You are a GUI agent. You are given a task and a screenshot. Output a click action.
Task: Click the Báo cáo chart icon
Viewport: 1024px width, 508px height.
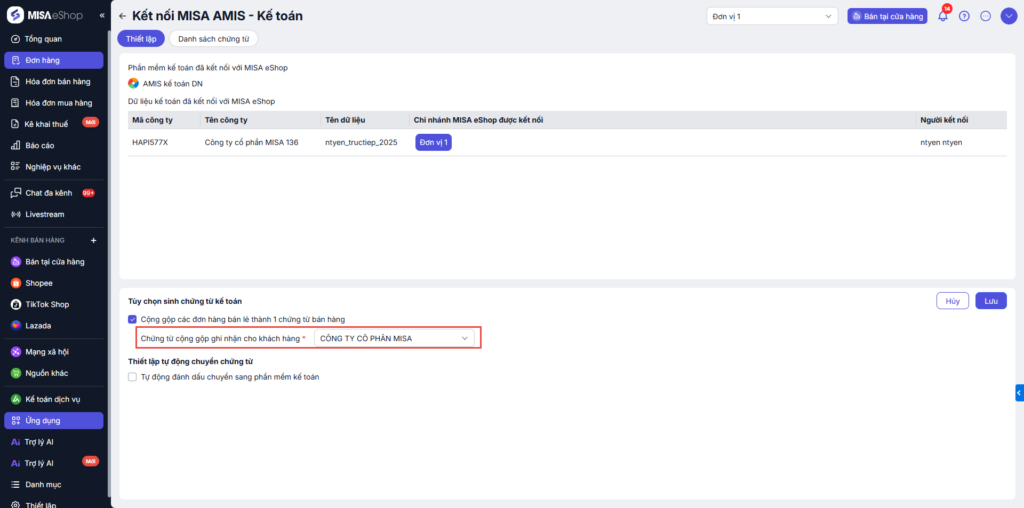(x=16, y=146)
